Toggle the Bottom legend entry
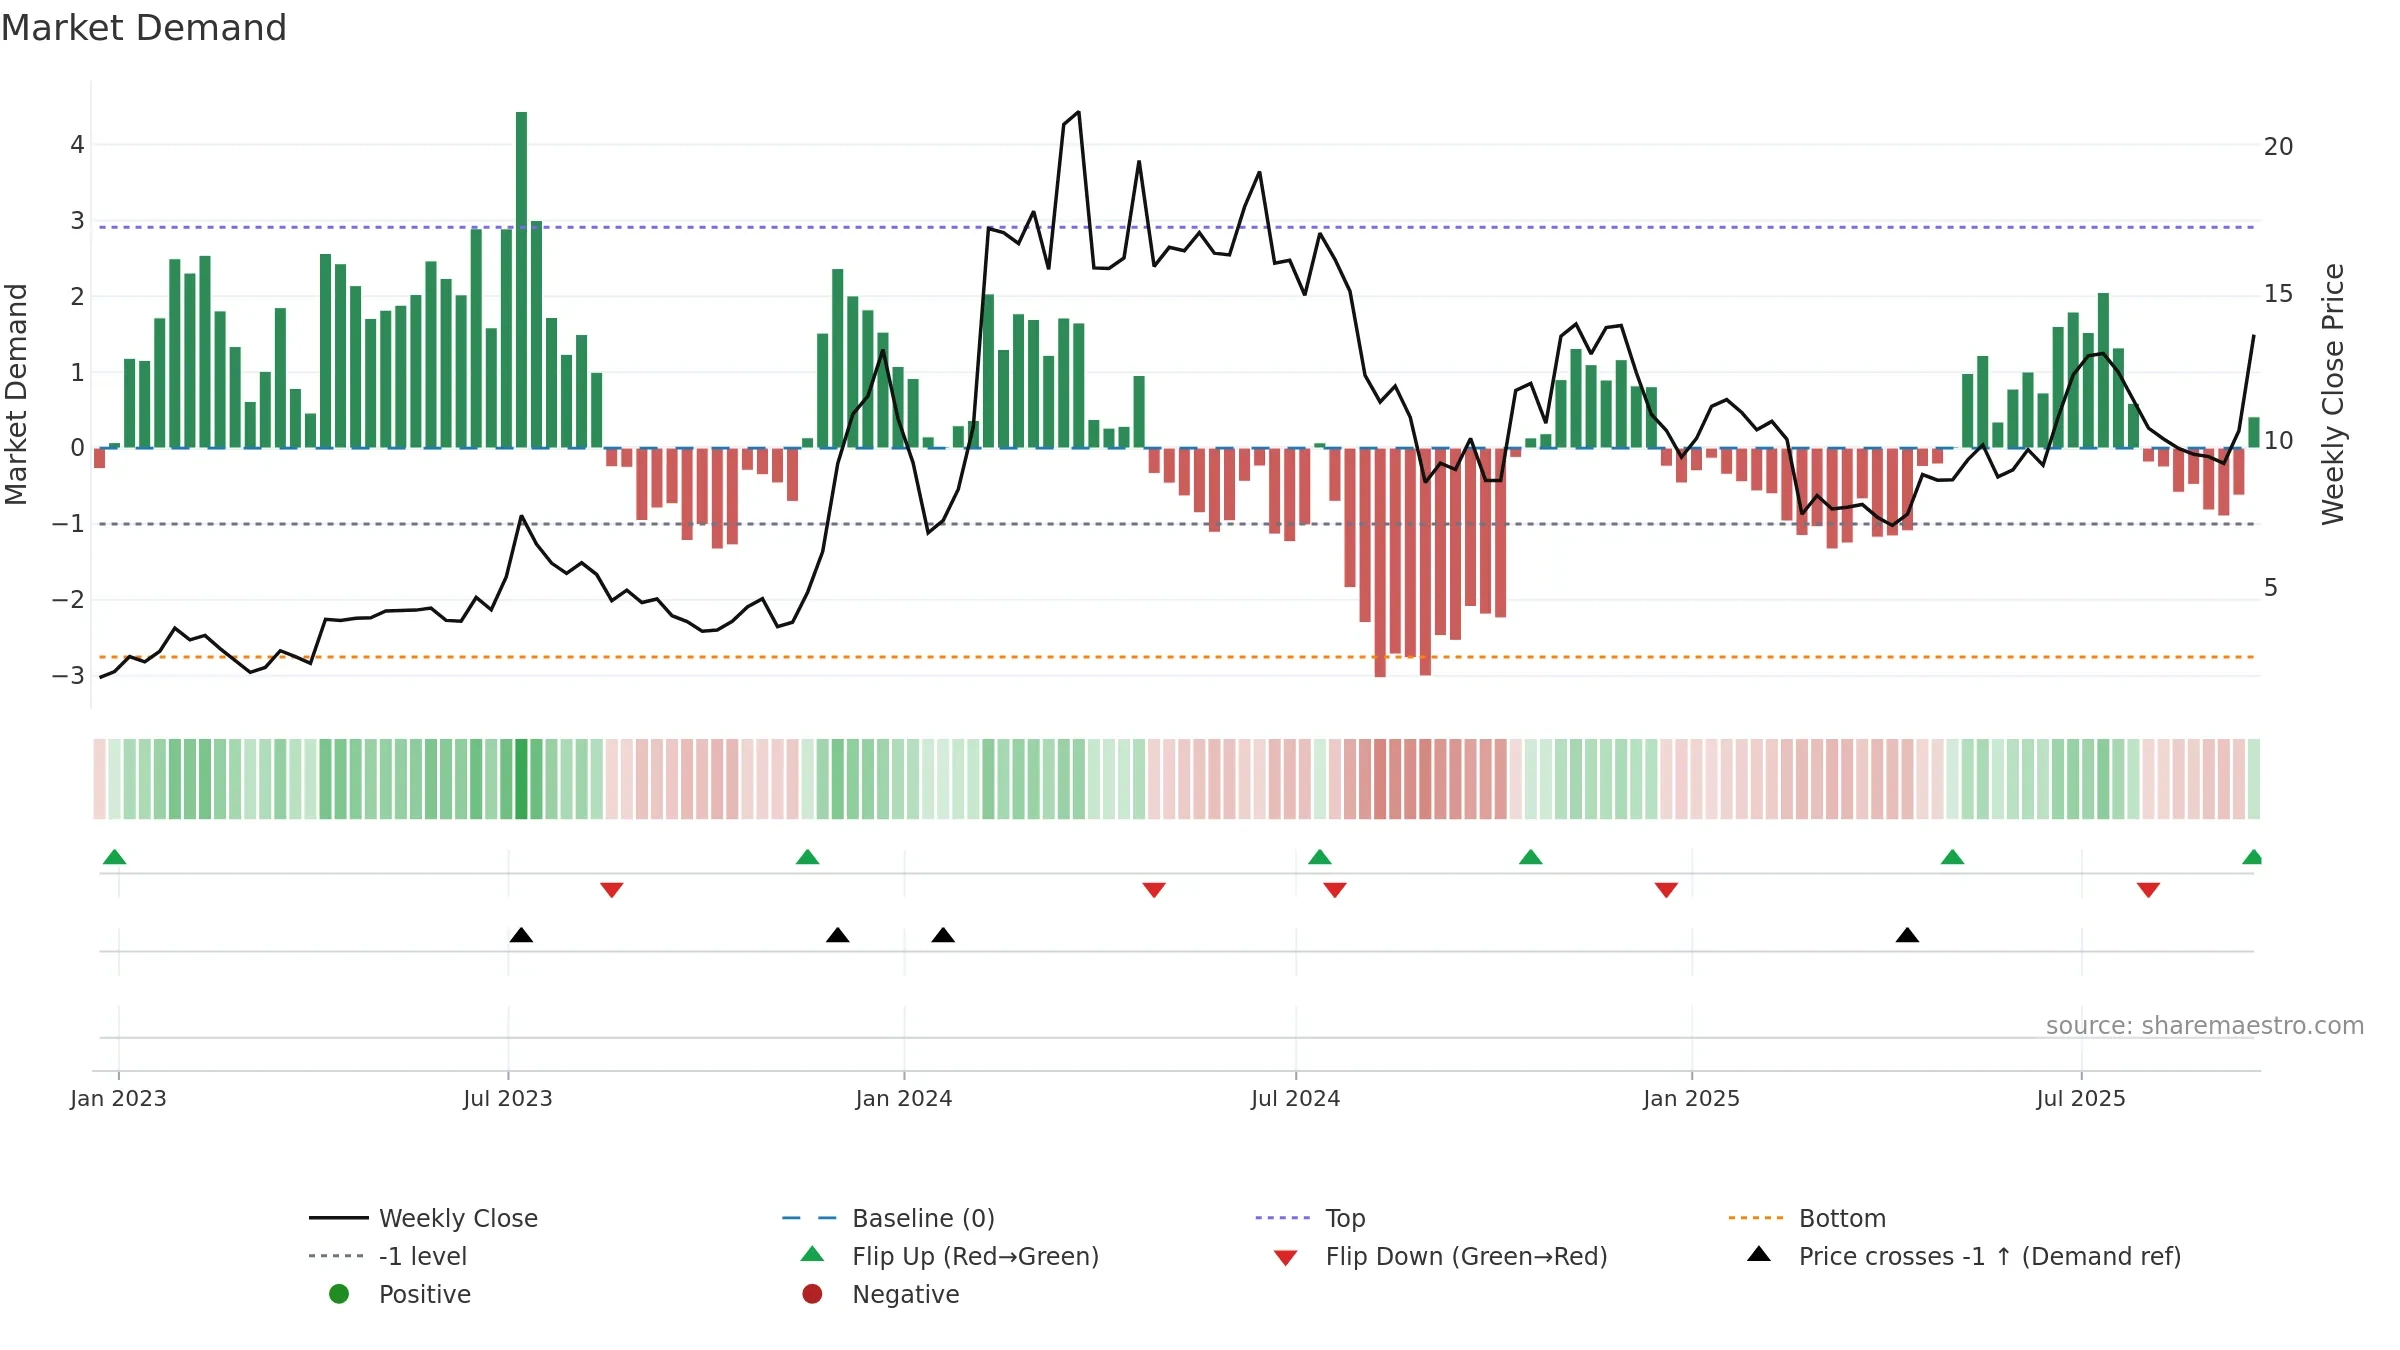2400x1350 pixels. [x=1807, y=1218]
